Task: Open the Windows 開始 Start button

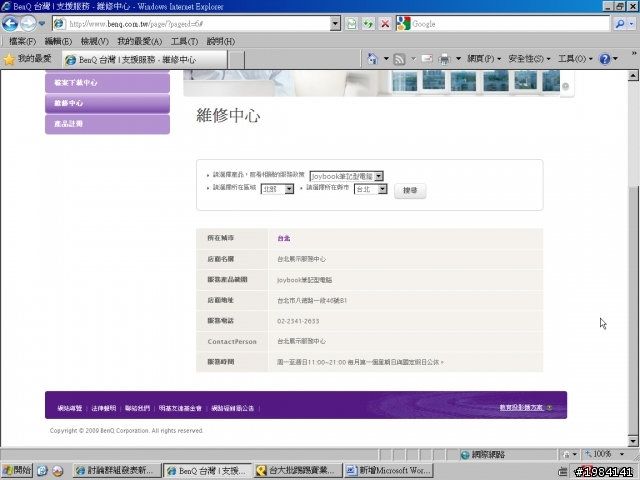Action: pos(17,470)
